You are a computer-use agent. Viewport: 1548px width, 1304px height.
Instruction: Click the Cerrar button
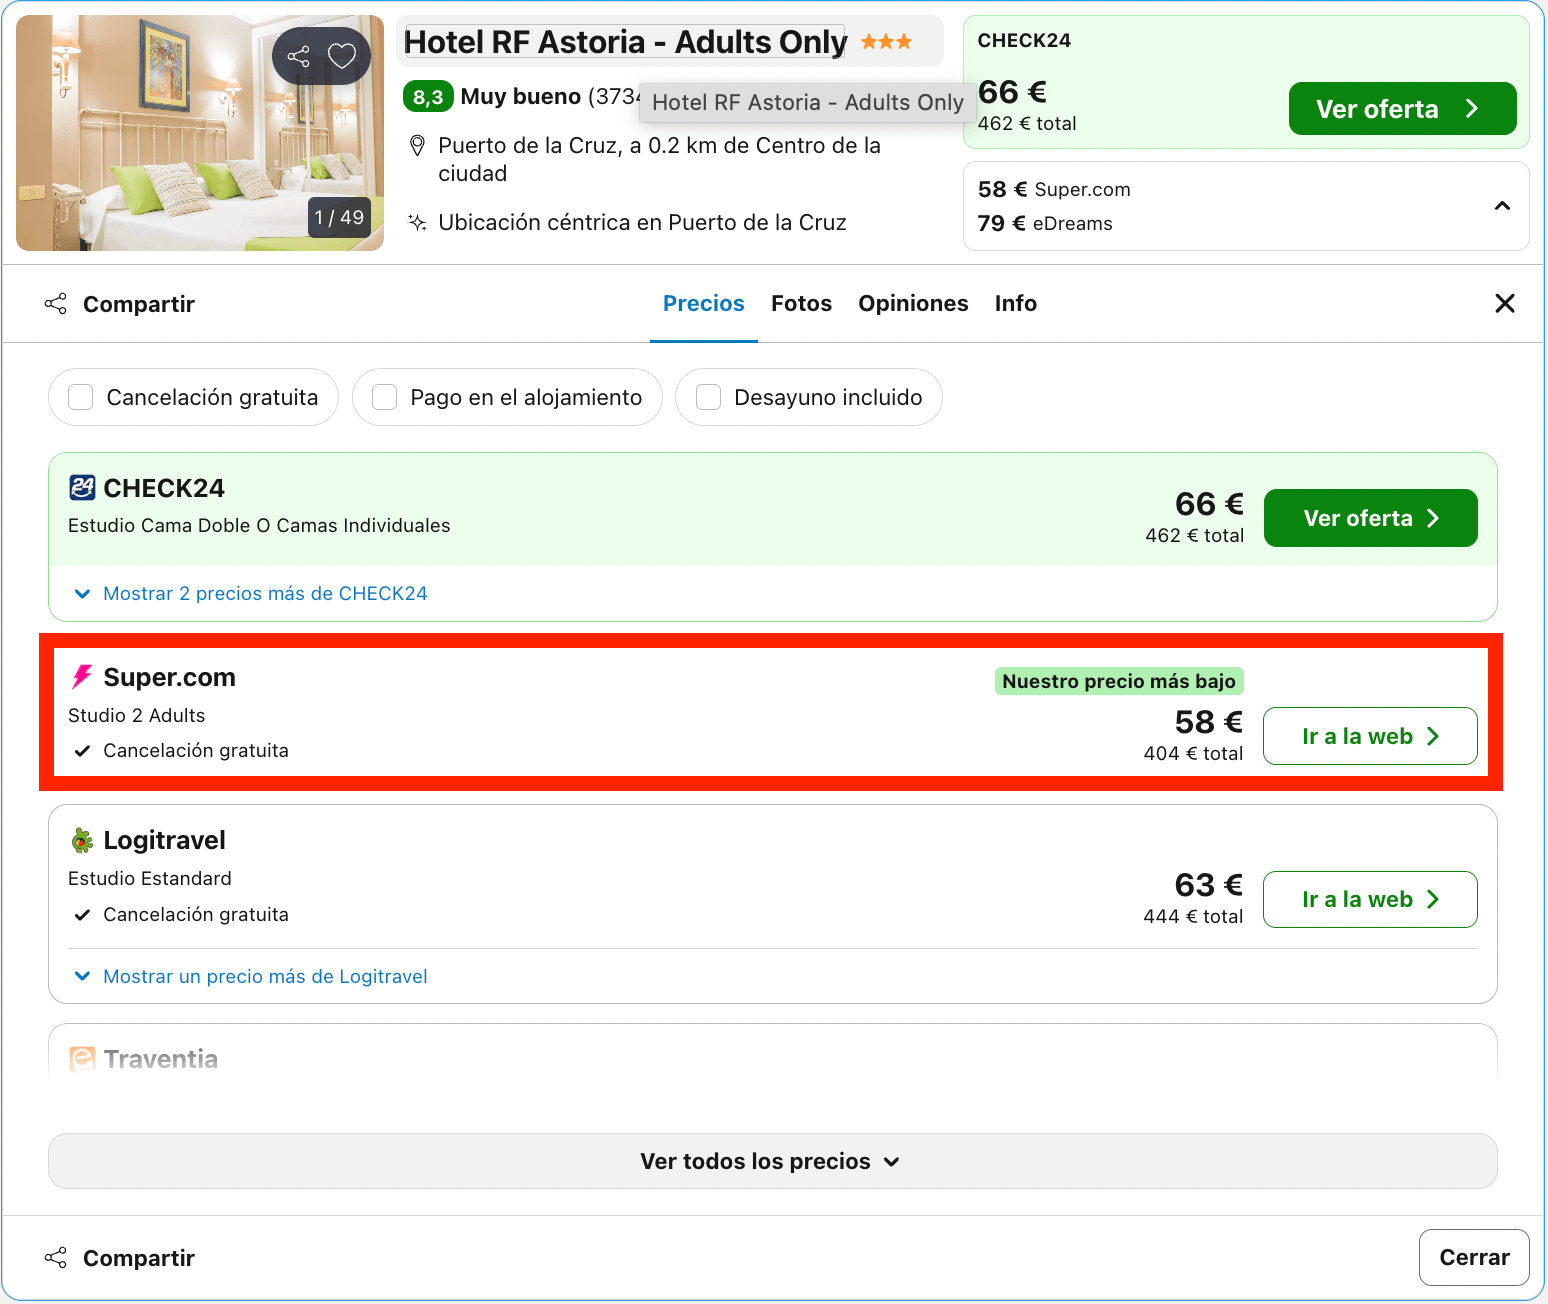(1474, 1258)
